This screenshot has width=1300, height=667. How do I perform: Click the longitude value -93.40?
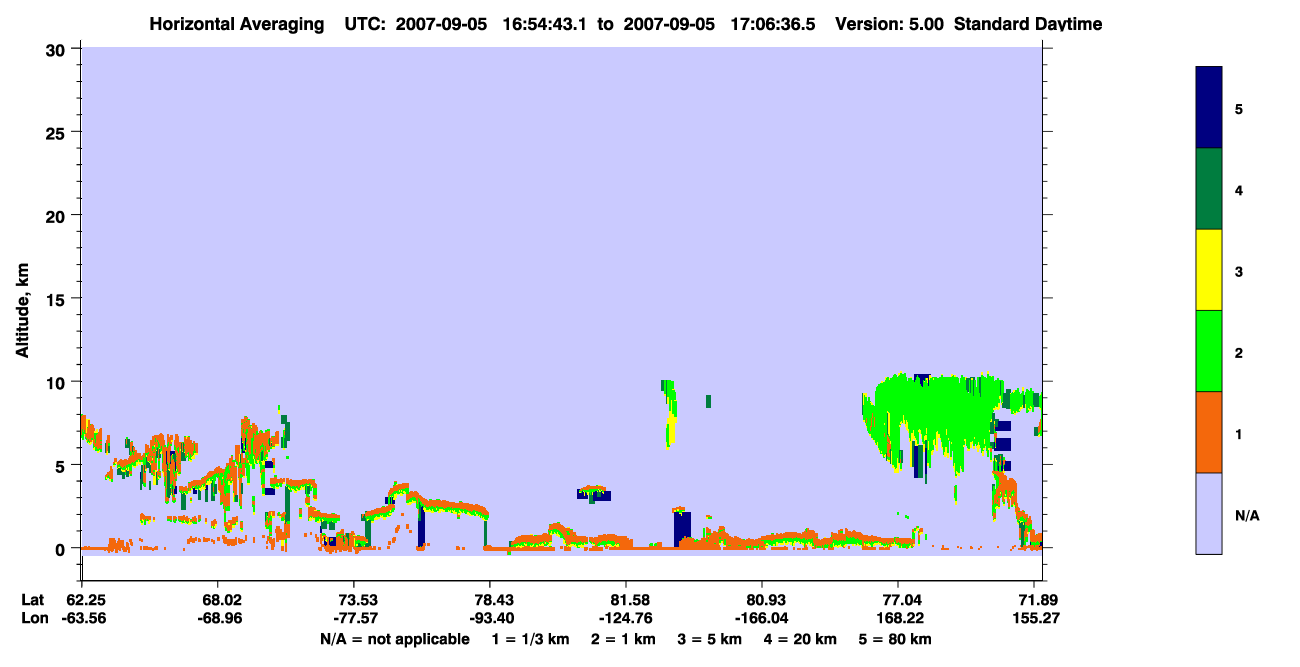490,618
